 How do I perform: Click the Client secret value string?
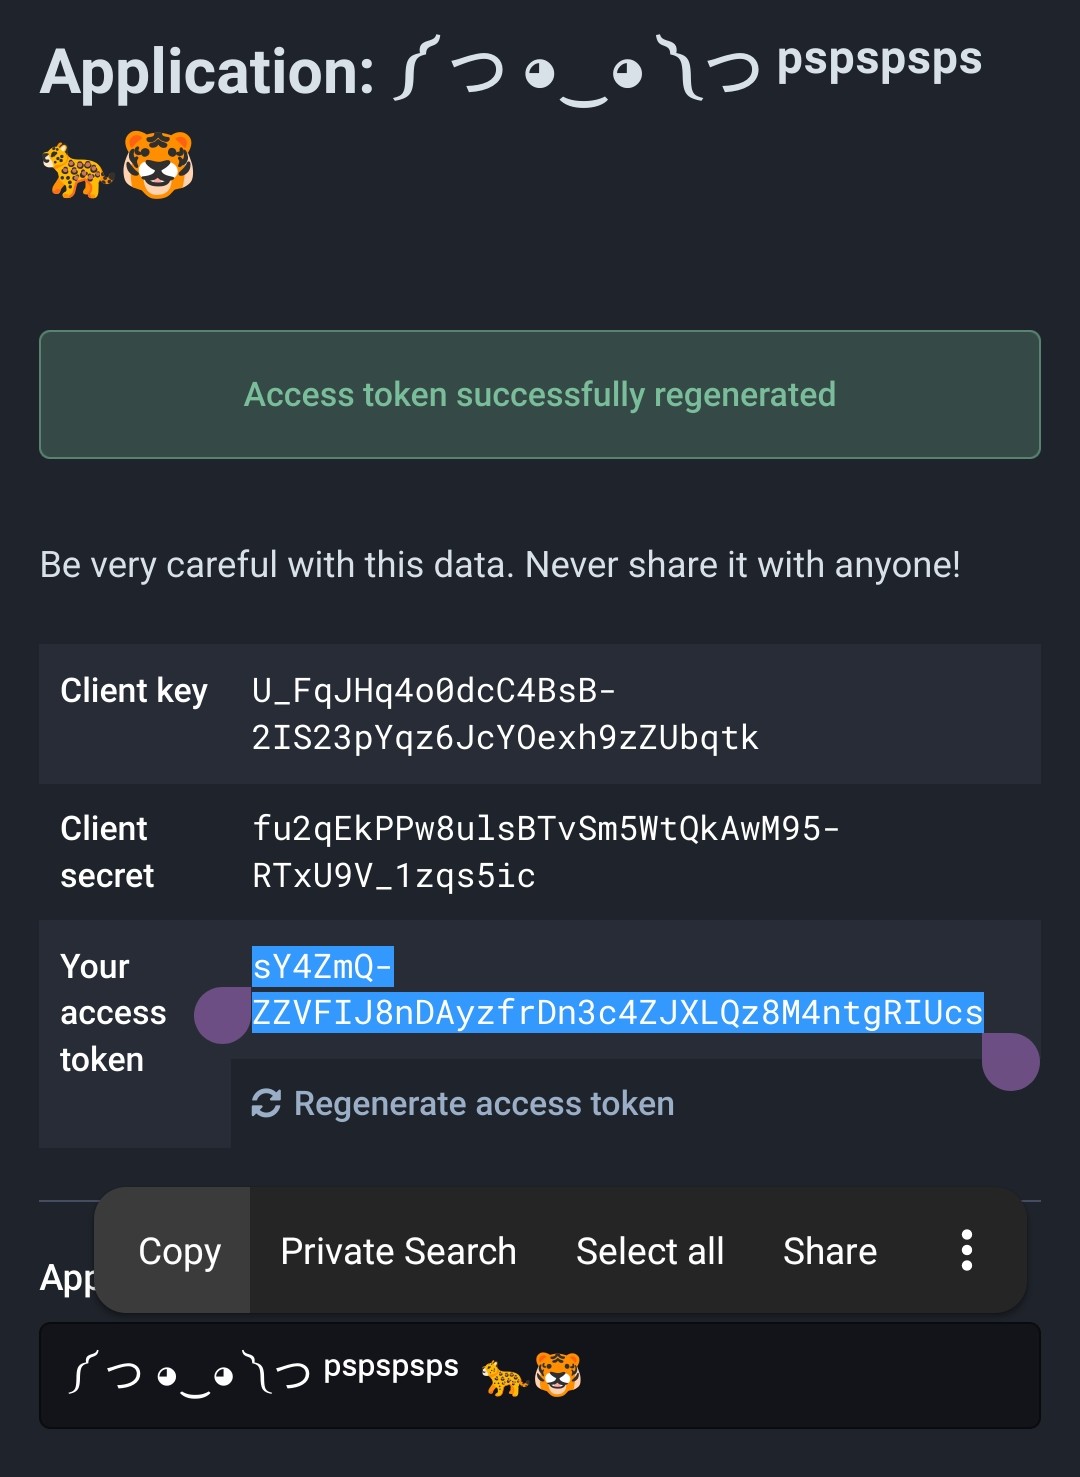(545, 852)
